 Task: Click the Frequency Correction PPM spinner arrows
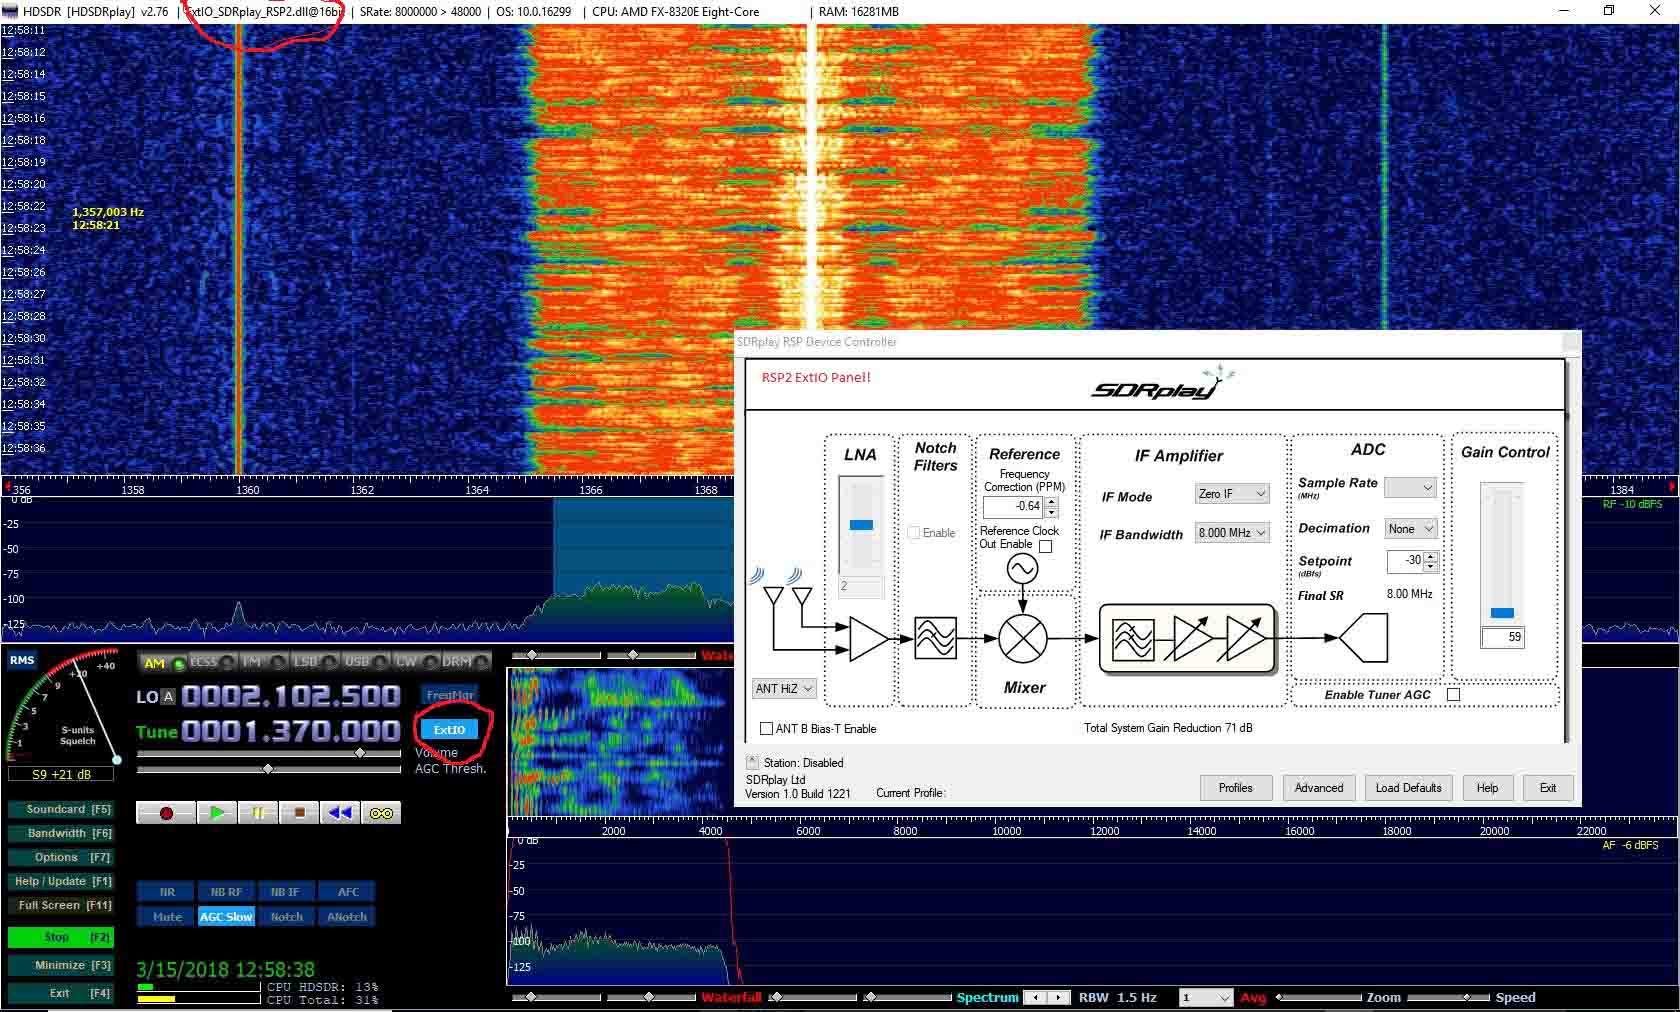click(1051, 507)
